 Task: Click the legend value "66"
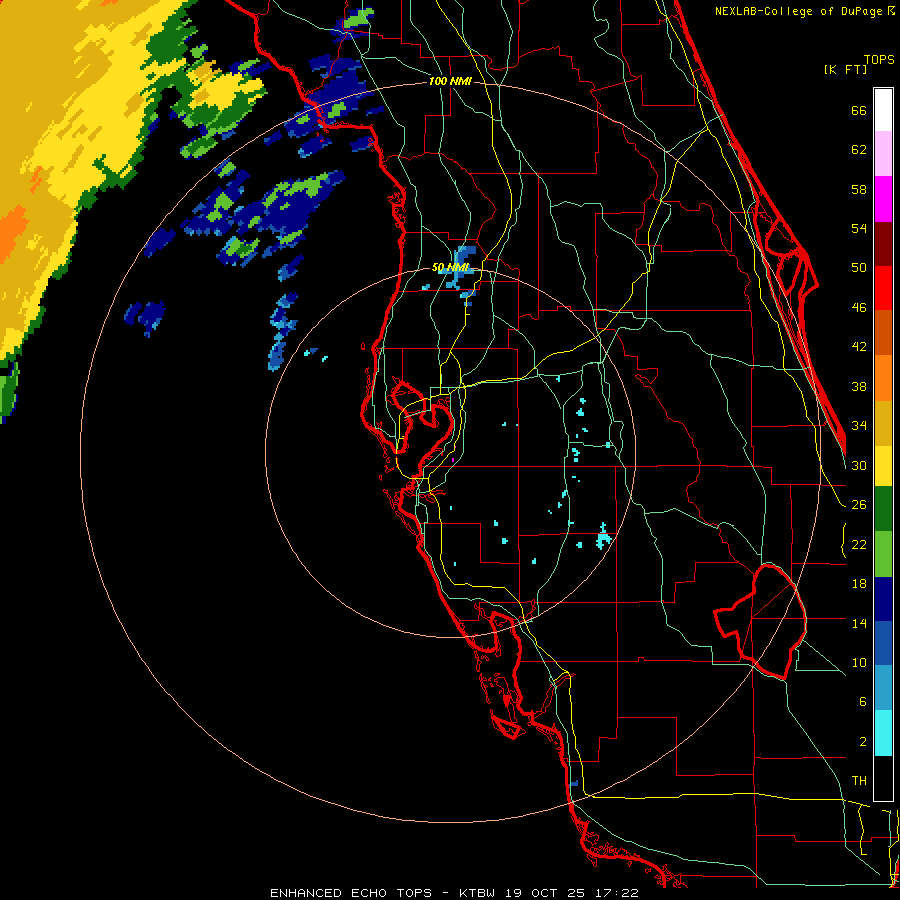(x=859, y=111)
